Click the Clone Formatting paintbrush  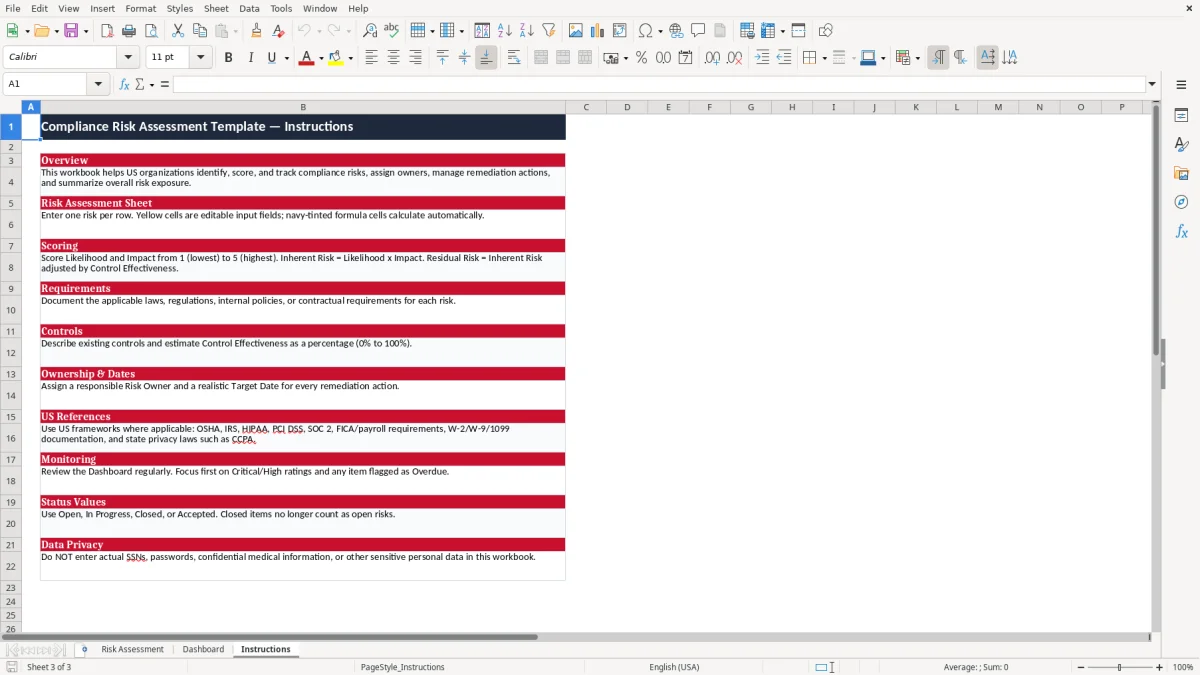[x=257, y=31]
